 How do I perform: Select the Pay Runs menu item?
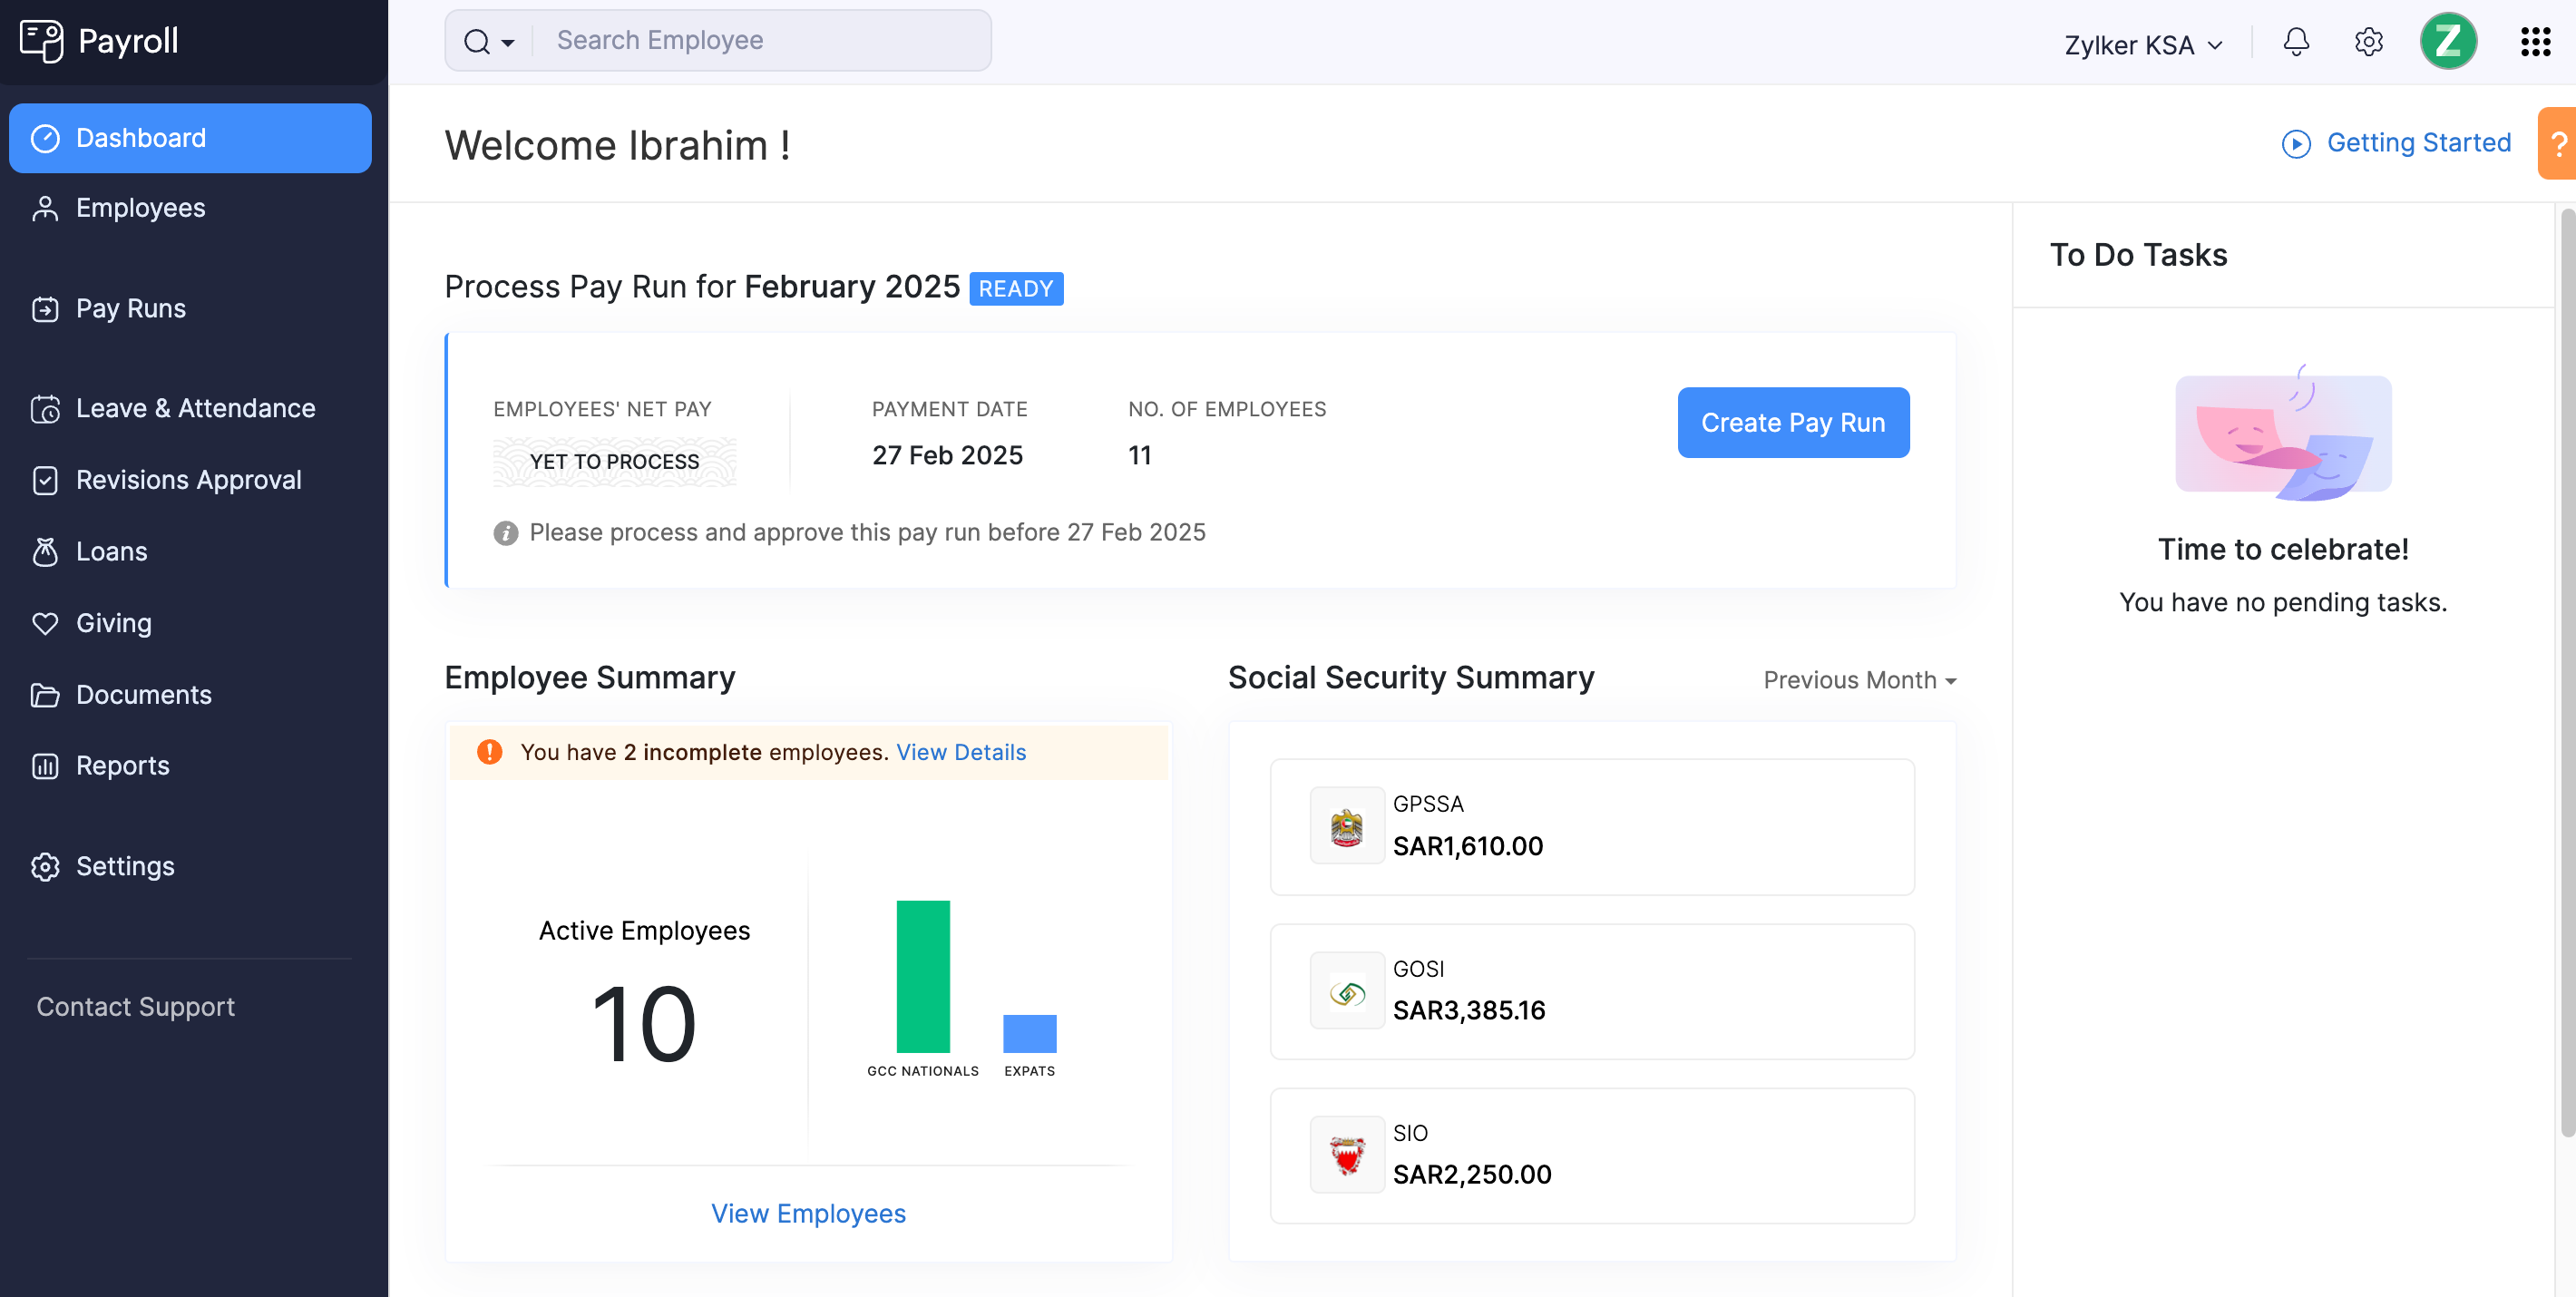click(x=131, y=306)
